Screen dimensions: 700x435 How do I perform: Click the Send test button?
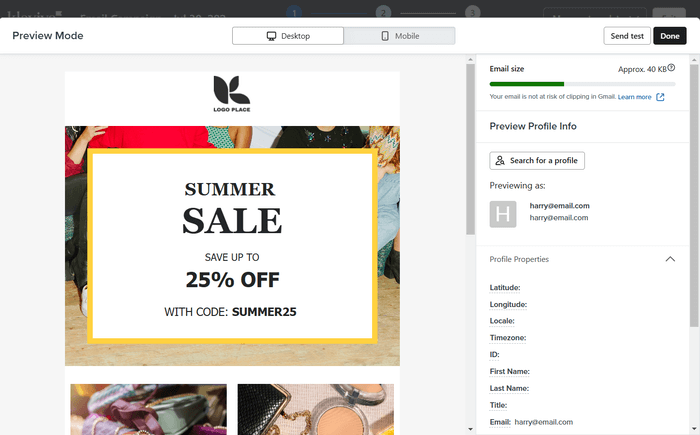click(627, 36)
